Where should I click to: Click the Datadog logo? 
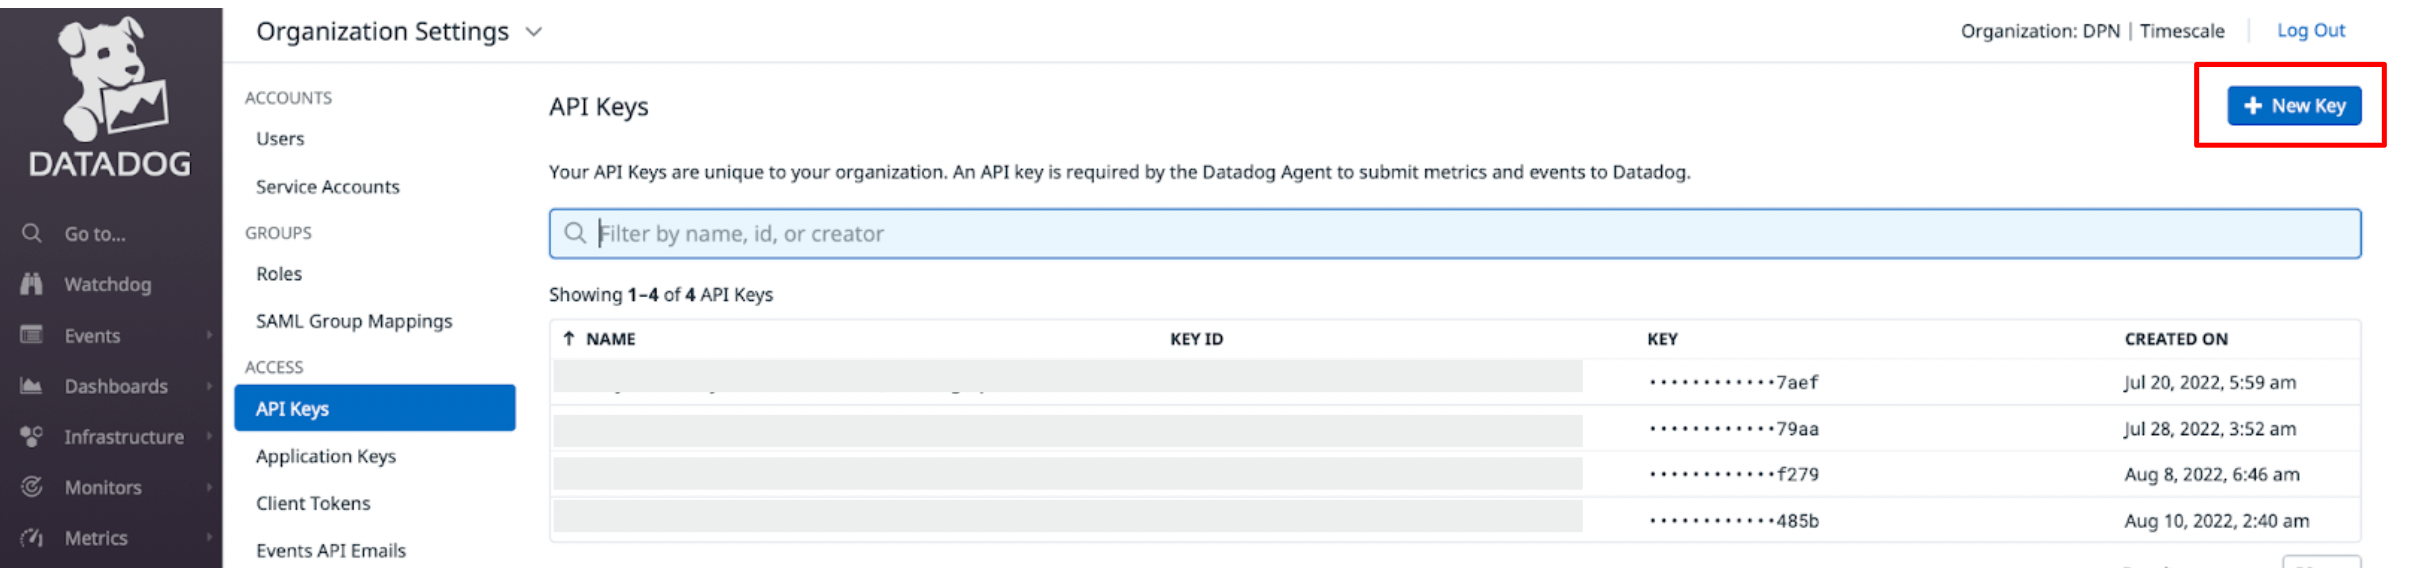pos(110,98)
